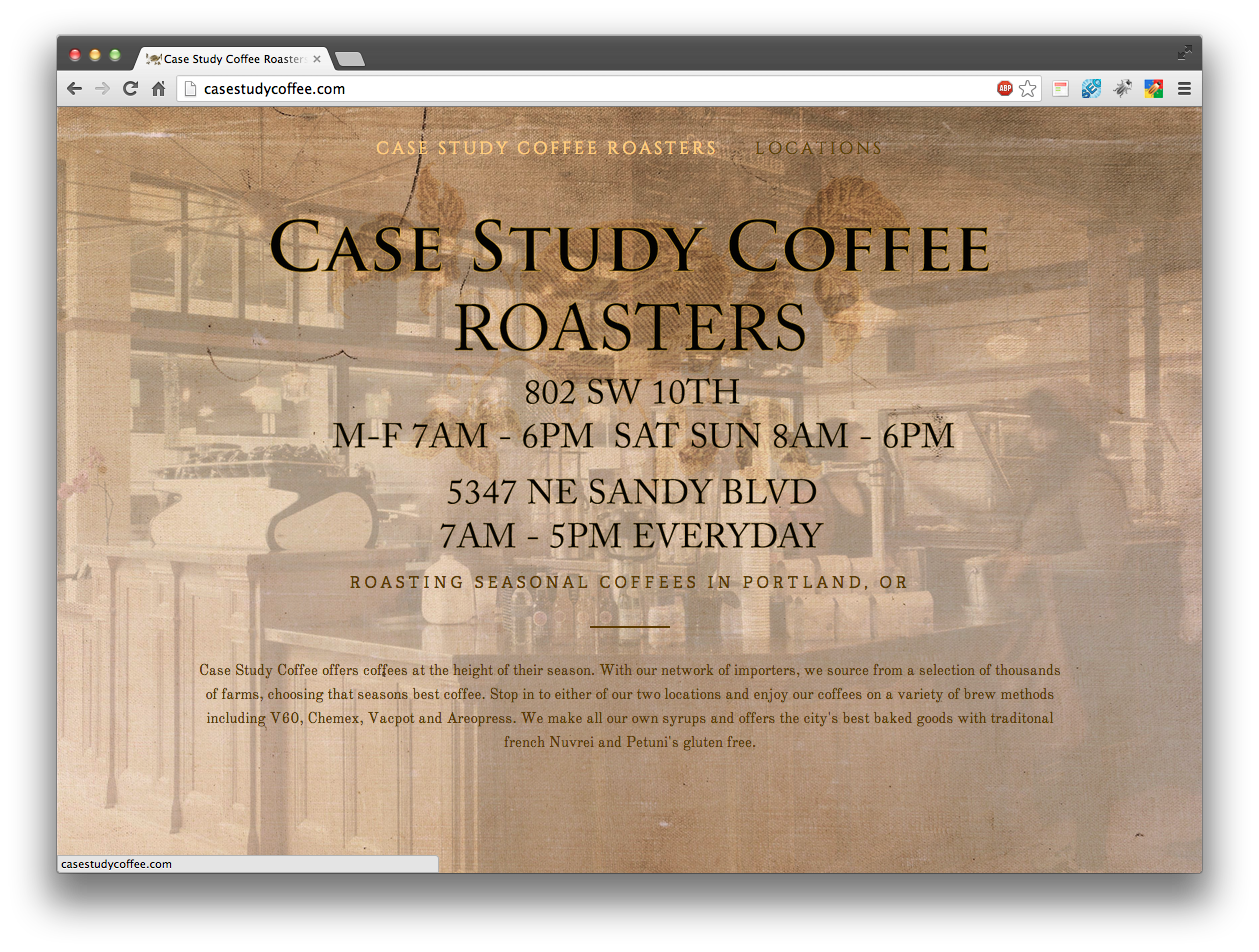
Task: Click the casestudycoffee.com status bar text
Action: point(116,864)
